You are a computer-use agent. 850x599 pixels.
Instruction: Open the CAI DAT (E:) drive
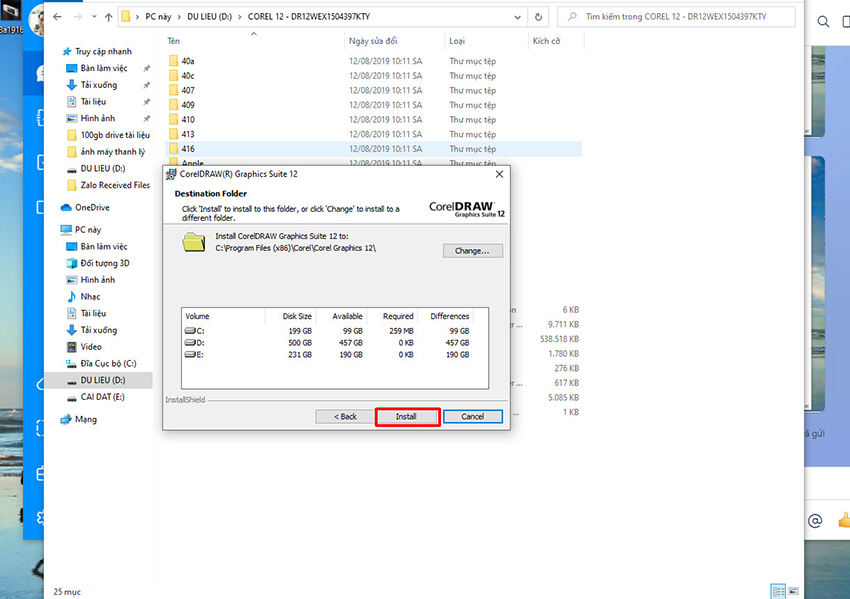[x=102, y=397]
